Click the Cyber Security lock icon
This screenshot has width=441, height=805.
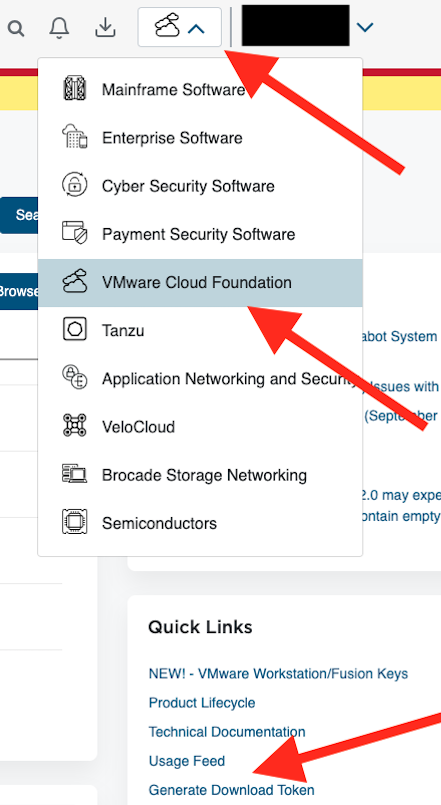click(x=74, y=186)
